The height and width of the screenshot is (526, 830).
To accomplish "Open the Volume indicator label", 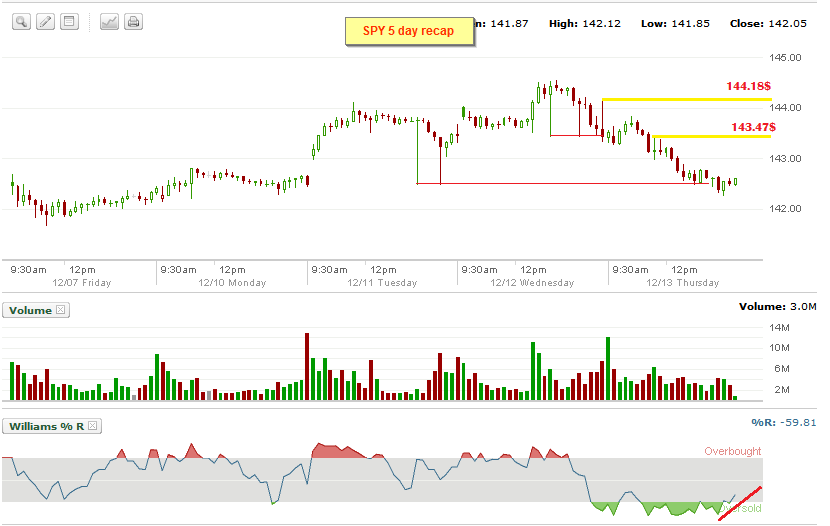I will point(30,310).
